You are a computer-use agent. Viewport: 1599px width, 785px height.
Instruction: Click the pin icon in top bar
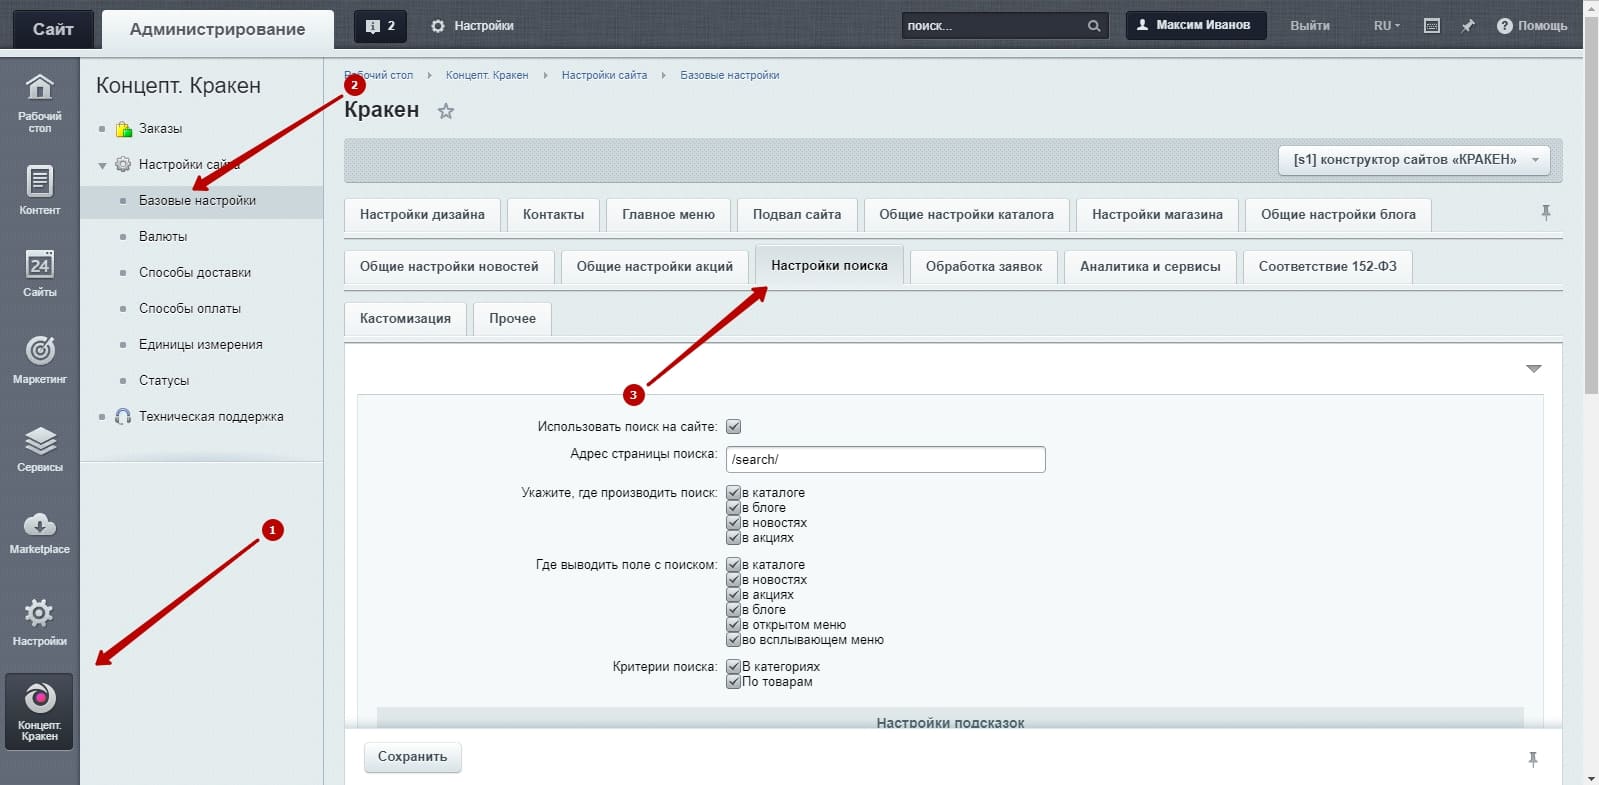tap(1468, 26)
